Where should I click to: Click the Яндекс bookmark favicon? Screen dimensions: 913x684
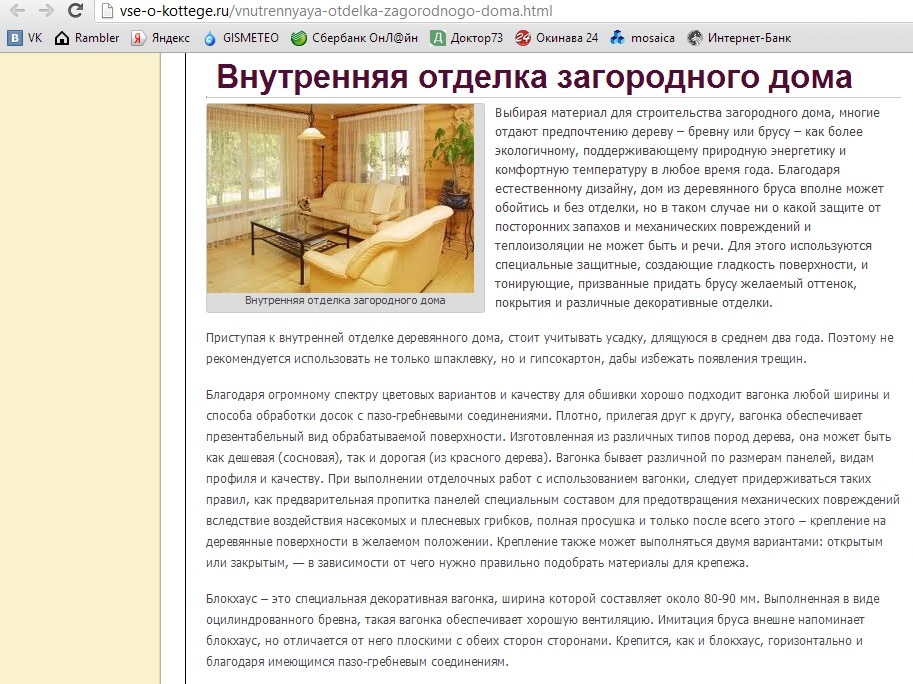point(138,38)
